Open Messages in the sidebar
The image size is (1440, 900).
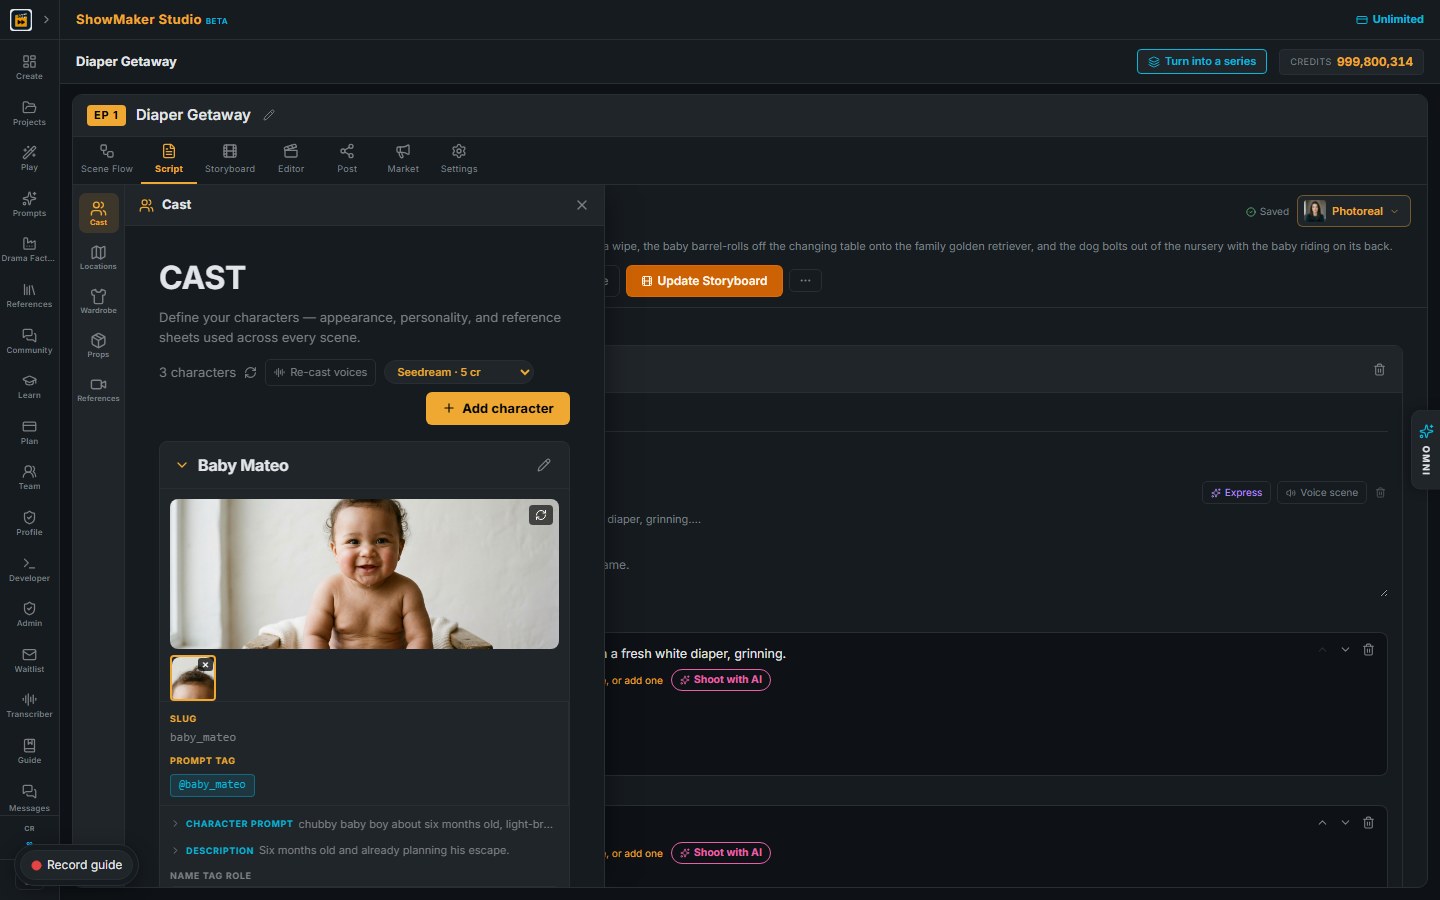[29, 798]
